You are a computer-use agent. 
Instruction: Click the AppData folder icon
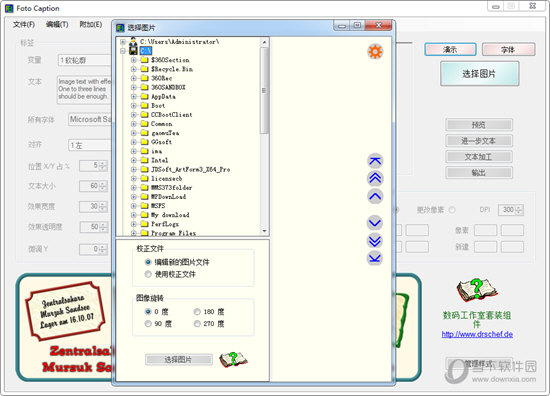click(145, 96)
